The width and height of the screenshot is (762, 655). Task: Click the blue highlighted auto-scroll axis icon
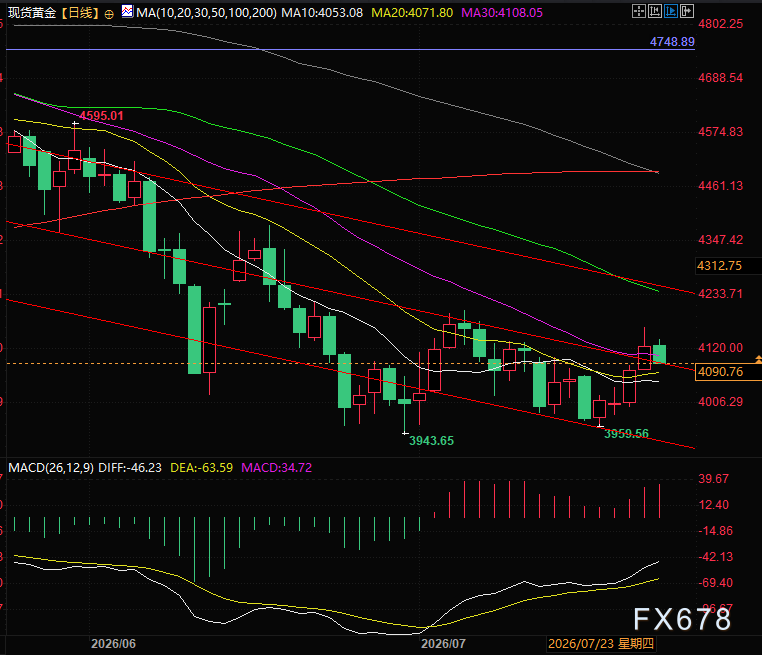pyautogui.click(x=671, y=11)
